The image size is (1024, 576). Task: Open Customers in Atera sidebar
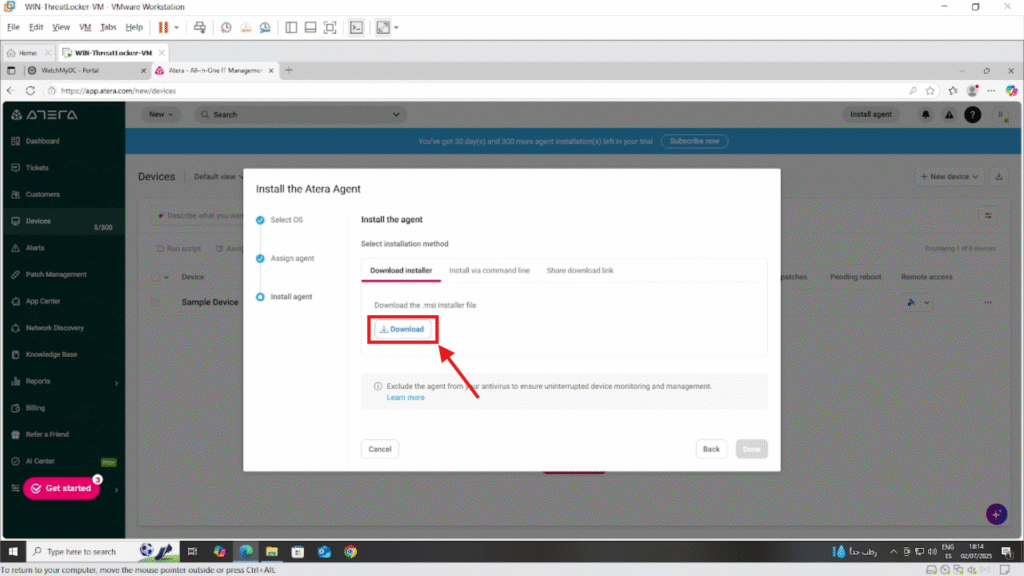[x=42, y=195]
